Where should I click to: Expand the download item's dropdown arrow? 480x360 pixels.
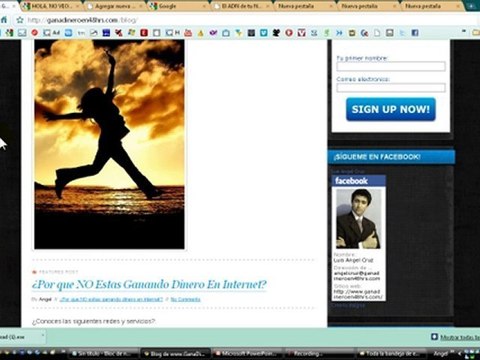[43, 336]
